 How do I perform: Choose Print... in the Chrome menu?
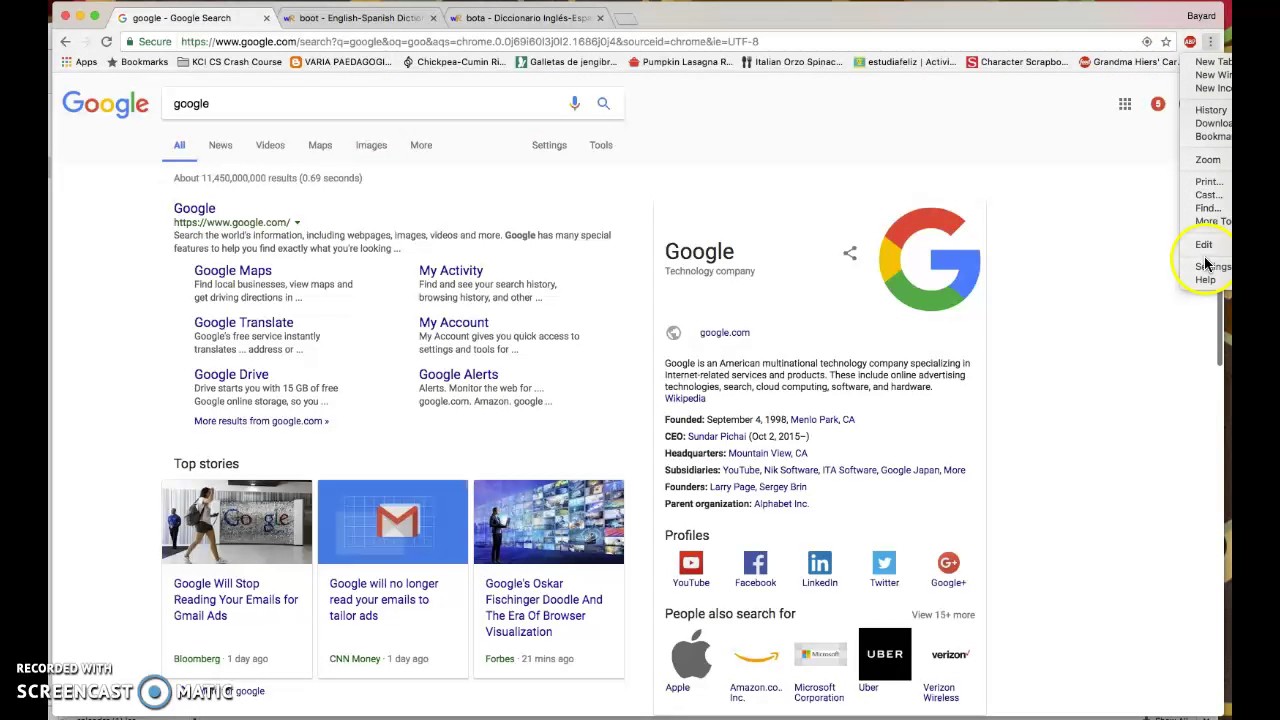pyautogui.click(x=1208, y=182)
